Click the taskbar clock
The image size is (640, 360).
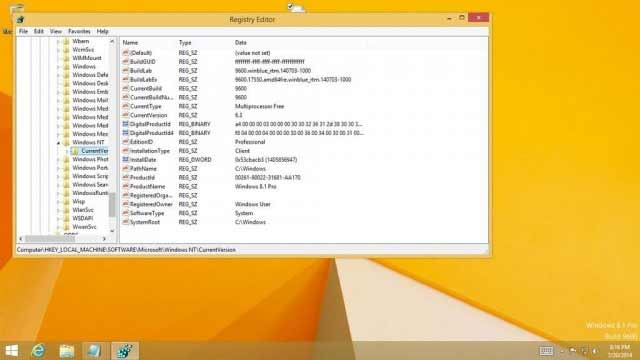pos(620,351)
